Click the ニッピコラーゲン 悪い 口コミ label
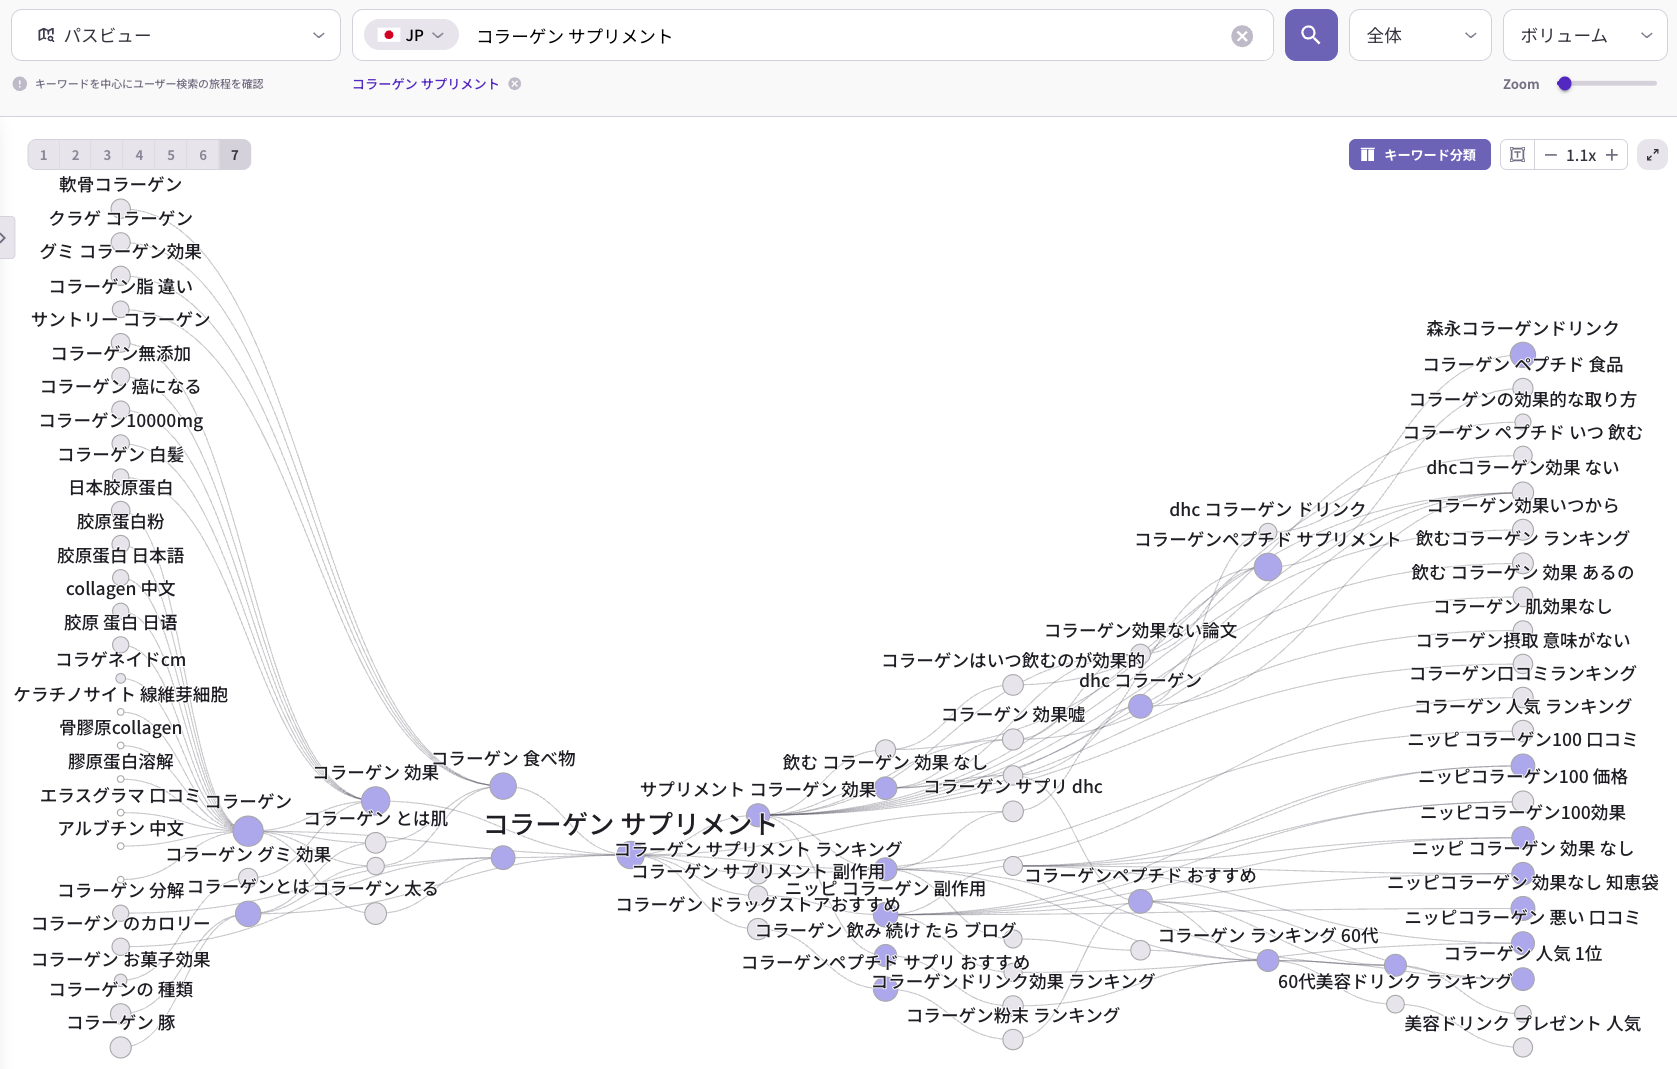1677x1069 pixels. [x=1523, y=917]
